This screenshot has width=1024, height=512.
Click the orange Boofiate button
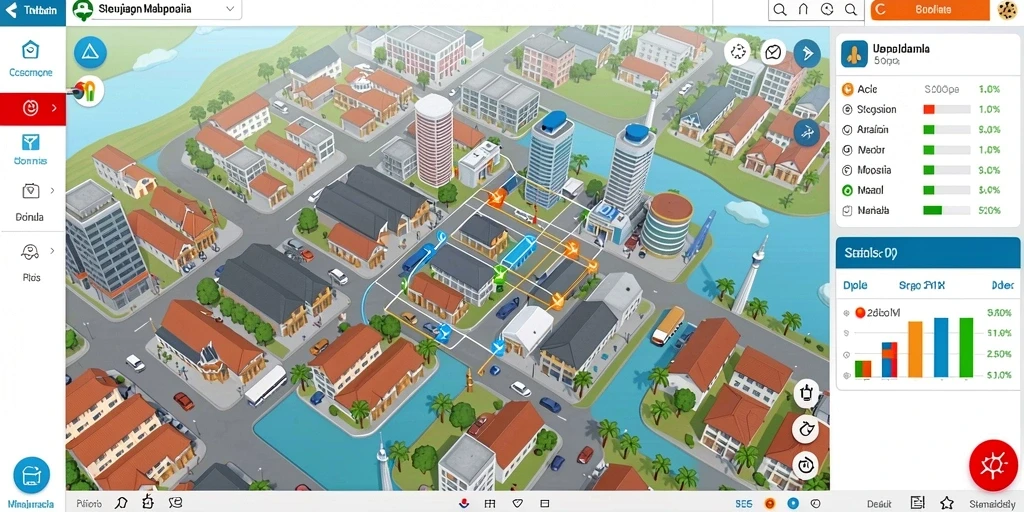point(931,10)
